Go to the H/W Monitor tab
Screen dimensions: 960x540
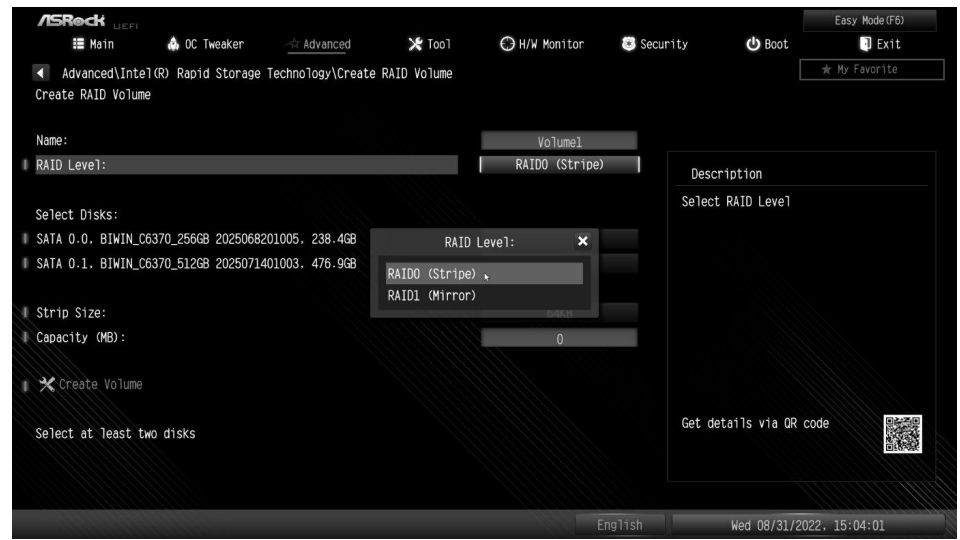click(x=540, y=44)
